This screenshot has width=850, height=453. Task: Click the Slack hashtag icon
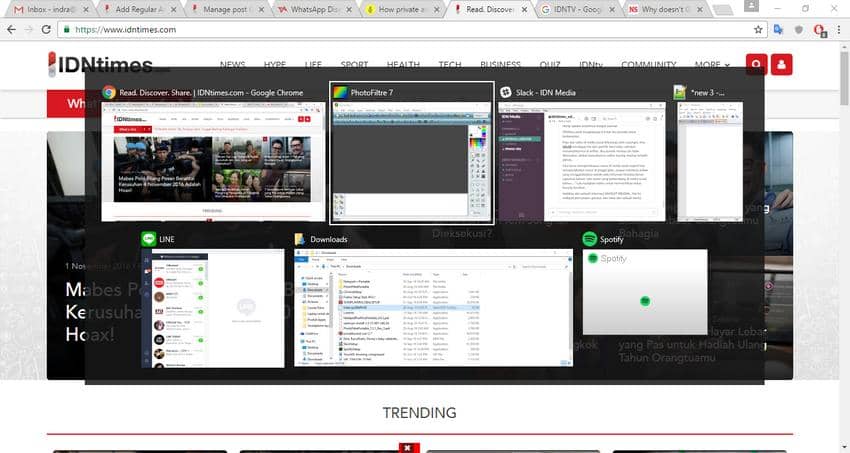[505, 92]
